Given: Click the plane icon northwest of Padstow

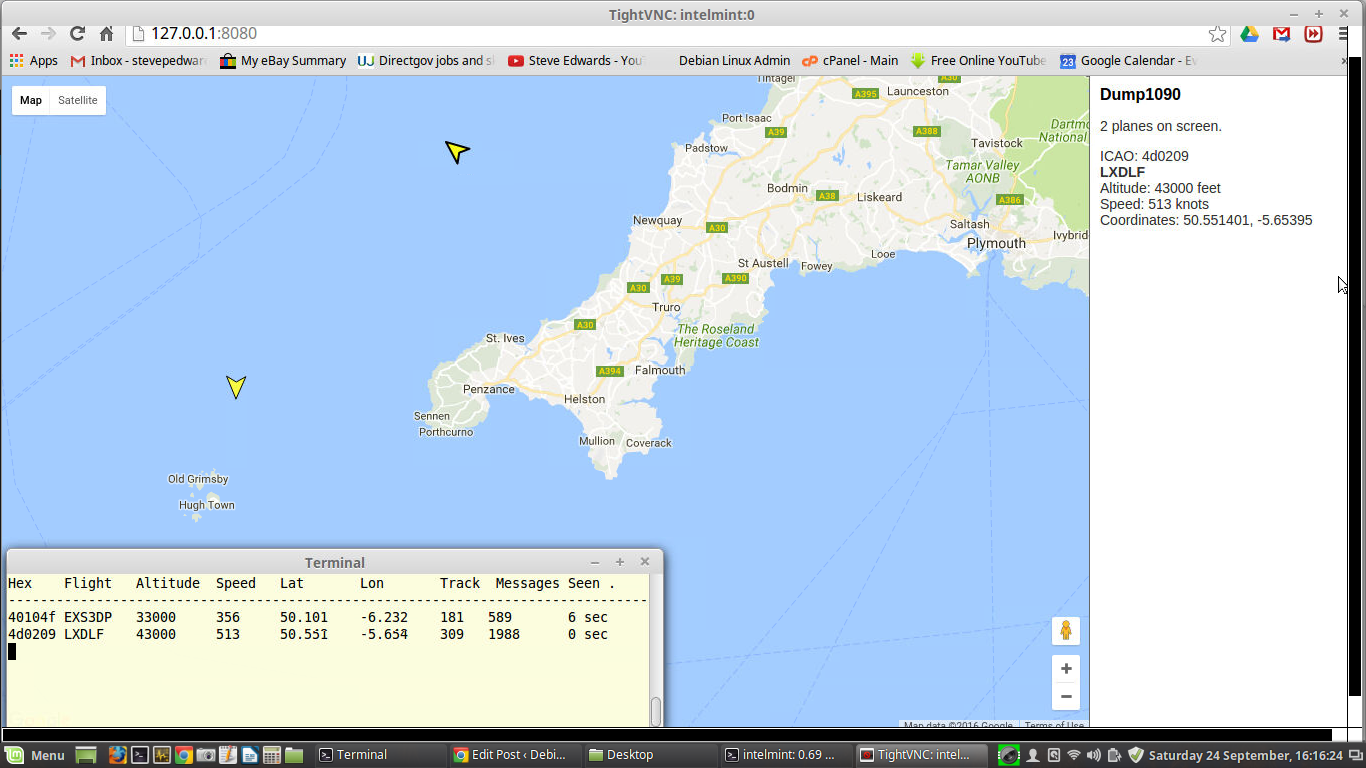Looking at the screenshot, I should pos(456,151).
